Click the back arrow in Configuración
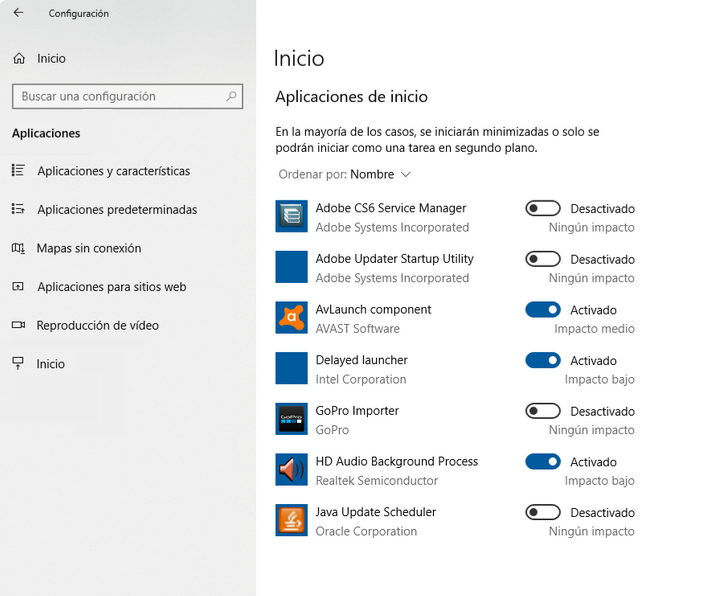Screen dimensions: 702x596 [18, 14]
